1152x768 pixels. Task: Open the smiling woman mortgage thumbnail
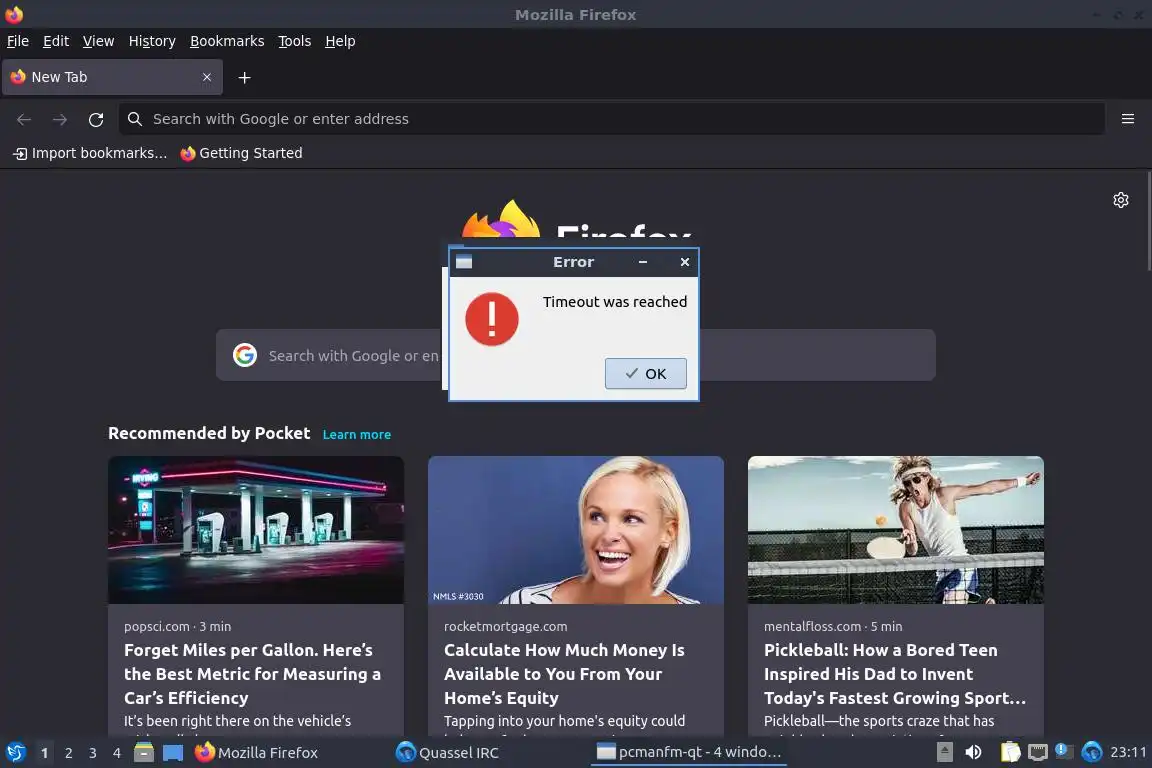point(576,530)
